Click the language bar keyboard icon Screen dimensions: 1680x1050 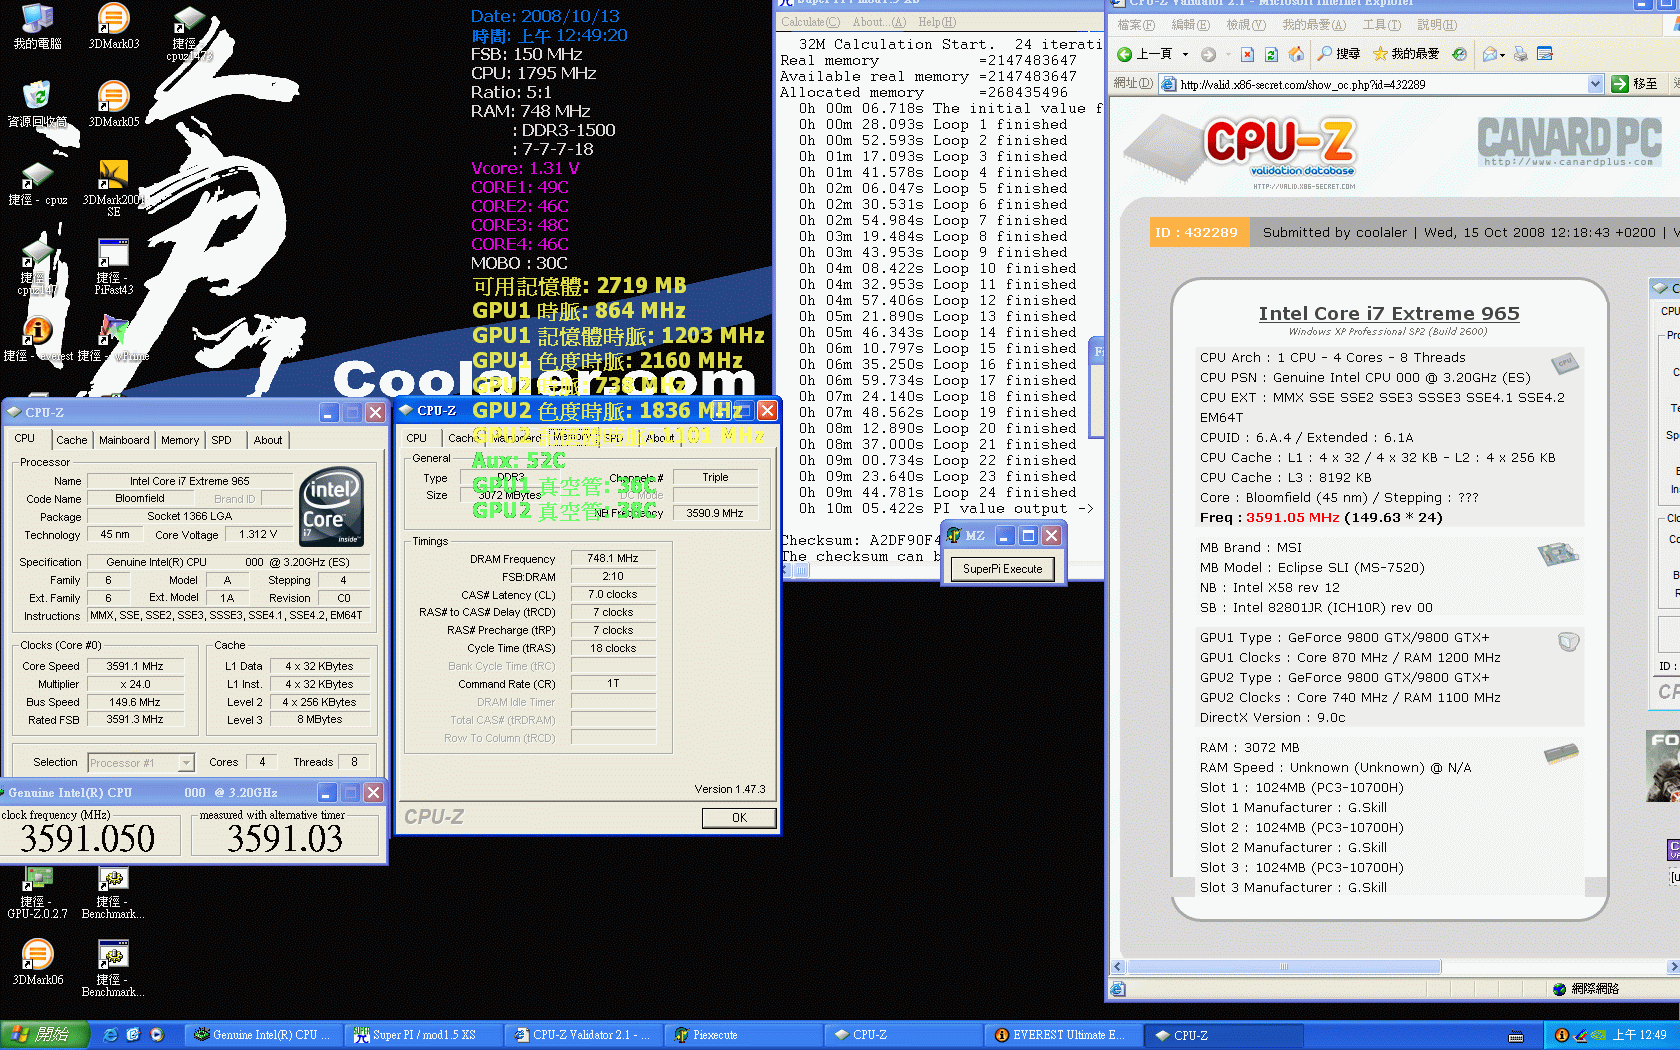click(x=1516, y=1036)
